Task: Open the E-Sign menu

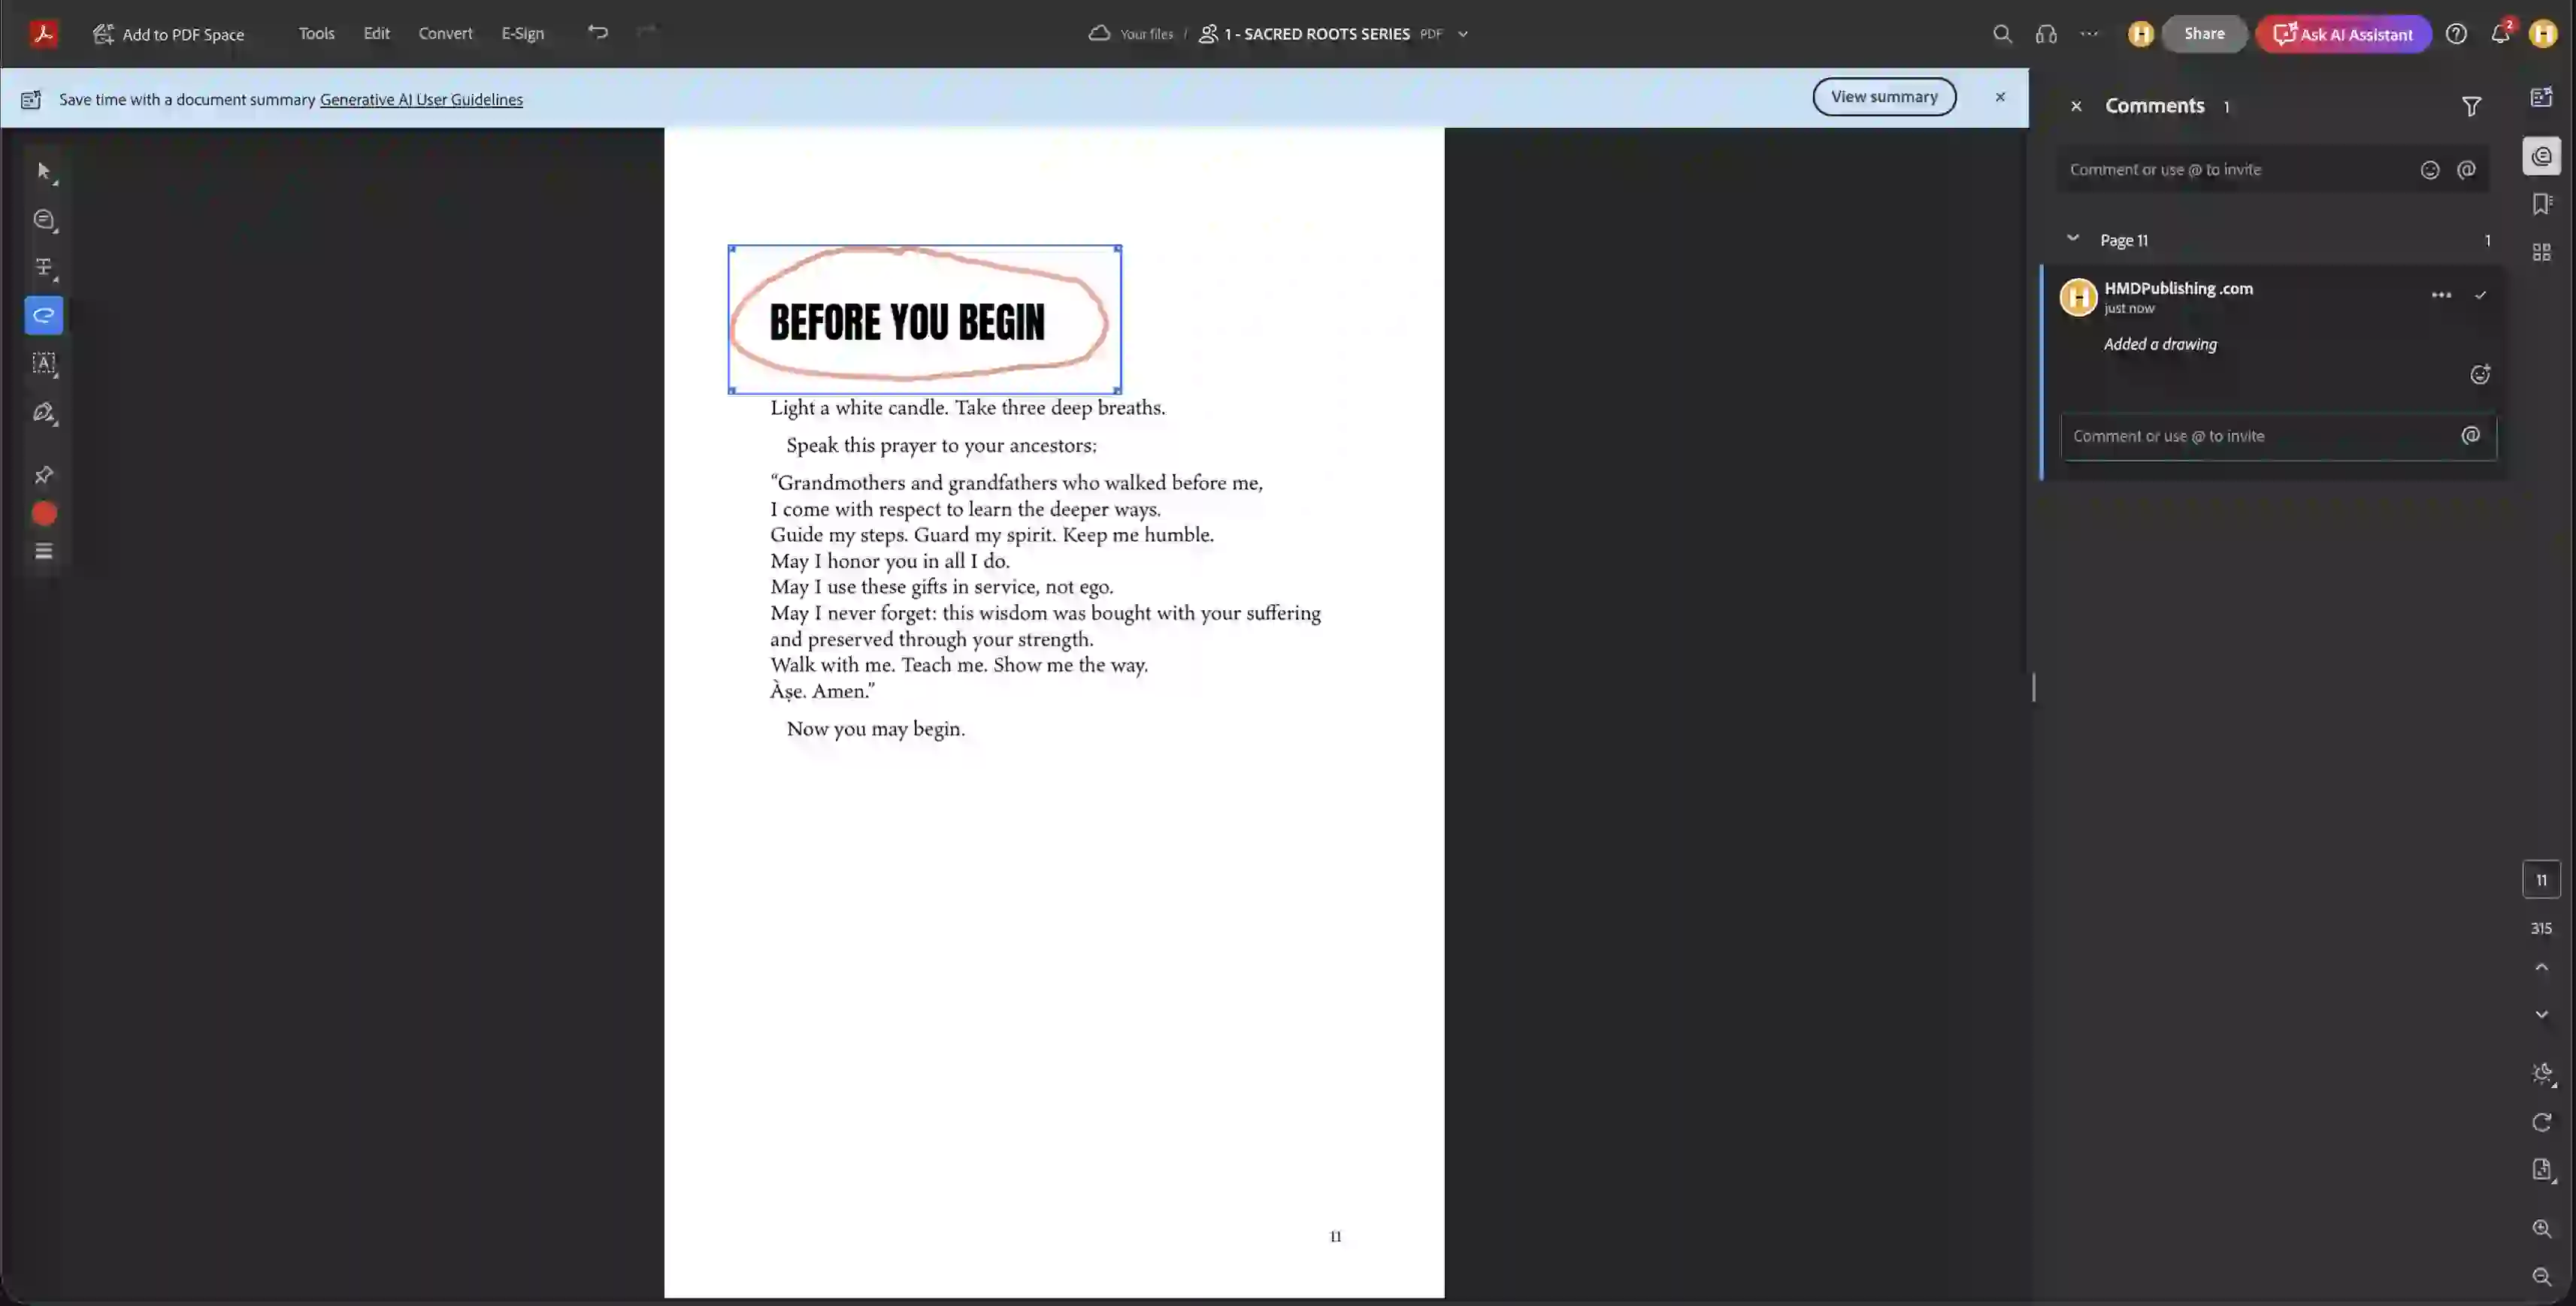Action: 522,33
